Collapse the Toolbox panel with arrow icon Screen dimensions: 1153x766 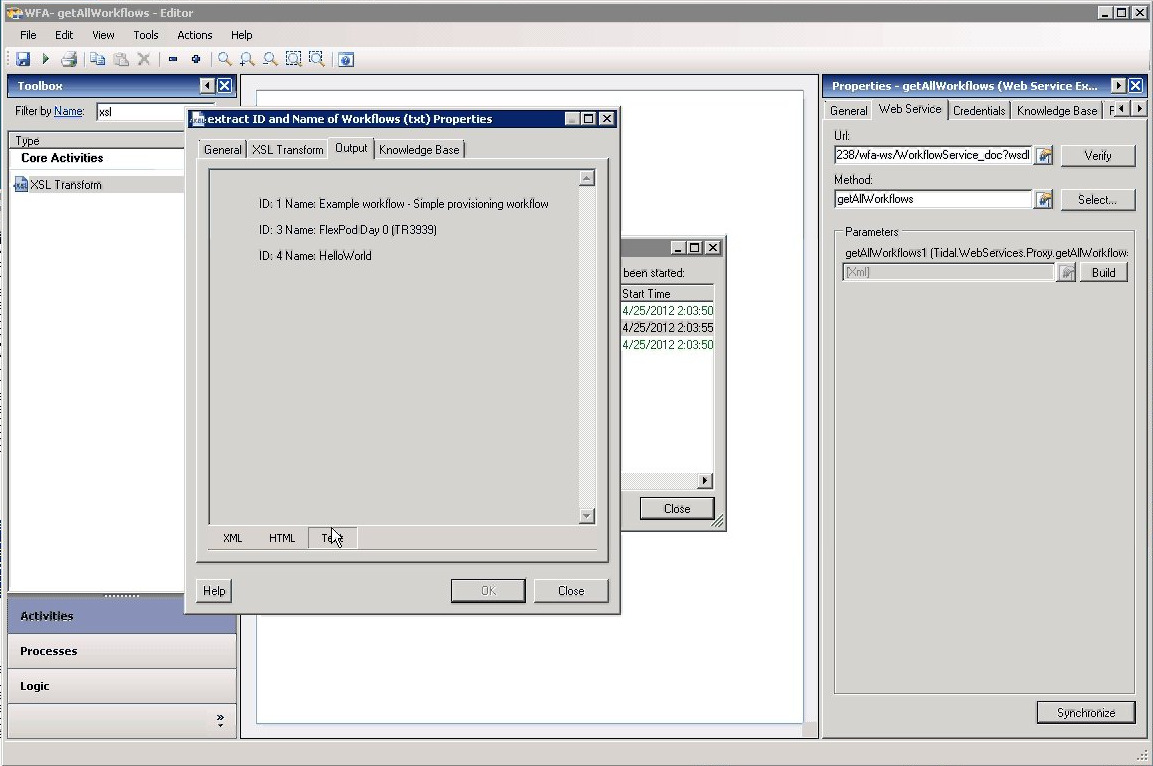point(207,86)
